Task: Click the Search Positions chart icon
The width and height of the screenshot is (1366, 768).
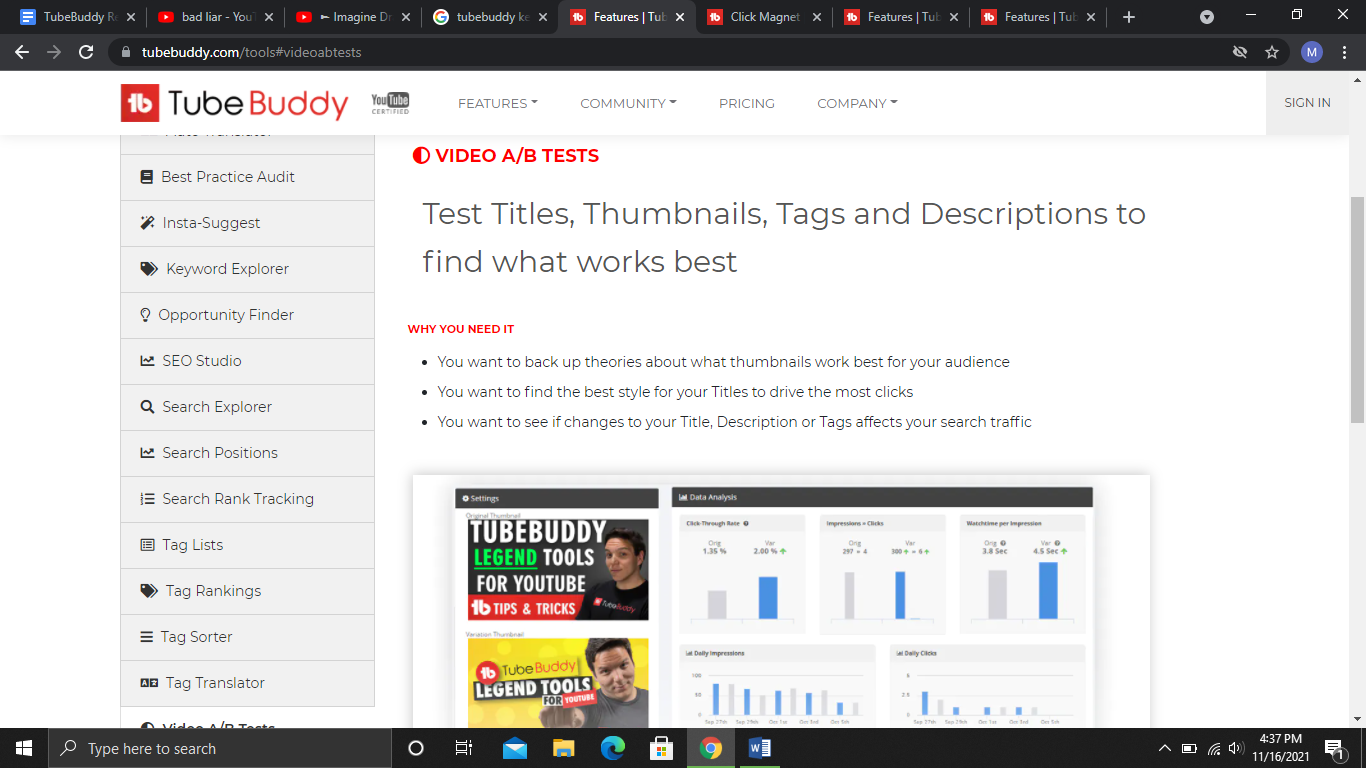Action: [147, 453]
